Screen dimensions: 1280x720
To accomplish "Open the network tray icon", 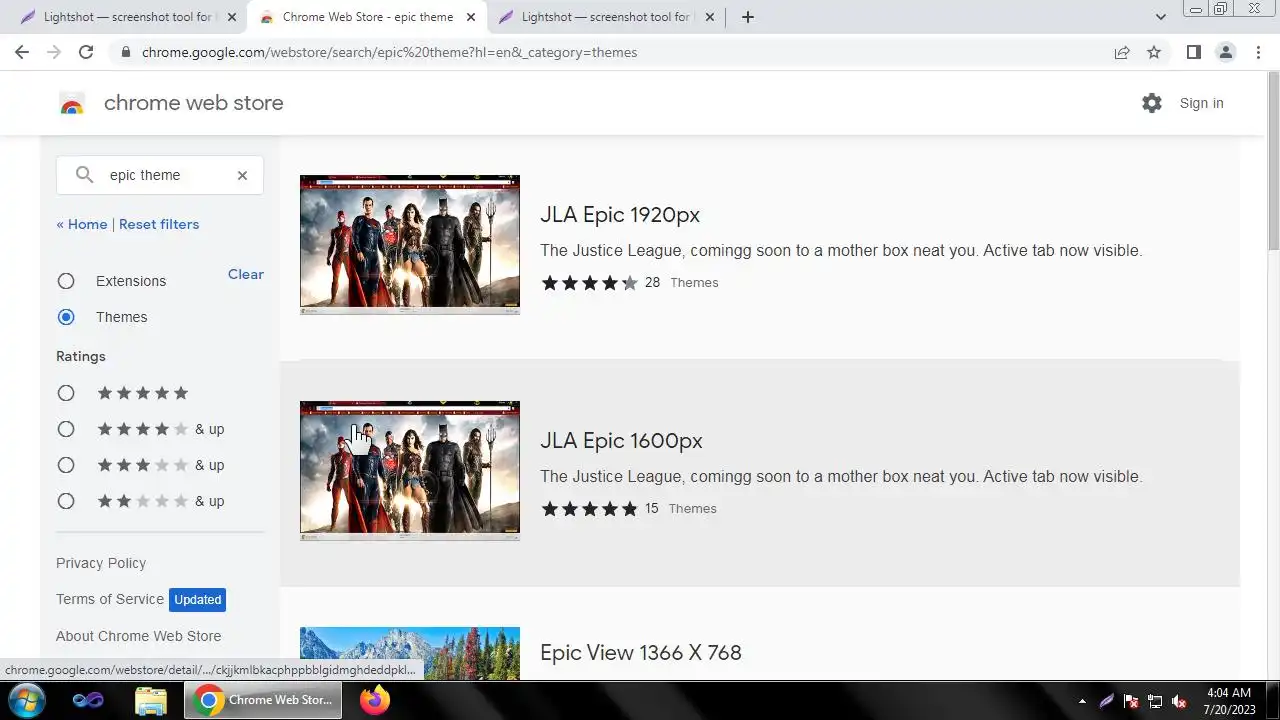I will (1155, 701).
